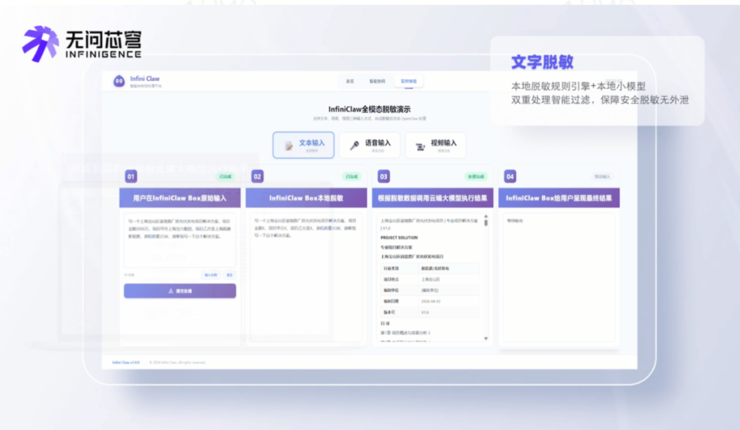Click the video camera icon on 视频输入
740x430 pixels.
421,146
